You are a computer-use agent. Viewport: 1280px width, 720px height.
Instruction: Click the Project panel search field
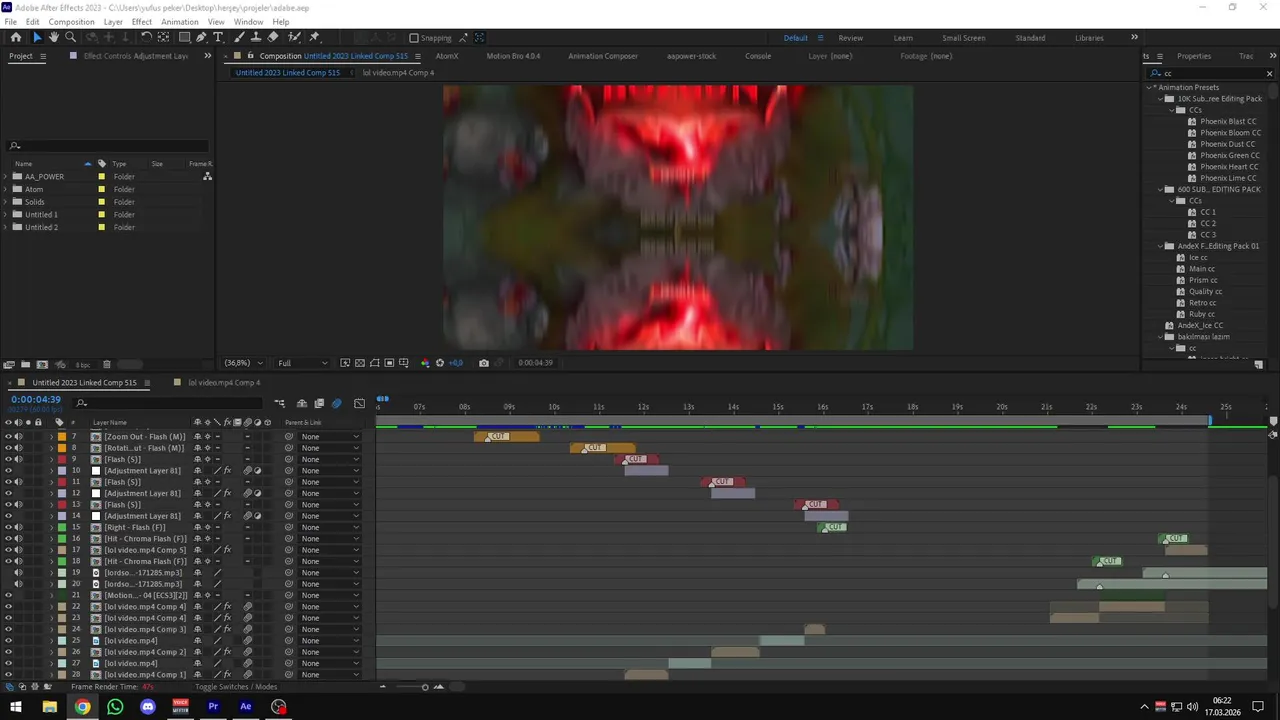tap(108, 146)
